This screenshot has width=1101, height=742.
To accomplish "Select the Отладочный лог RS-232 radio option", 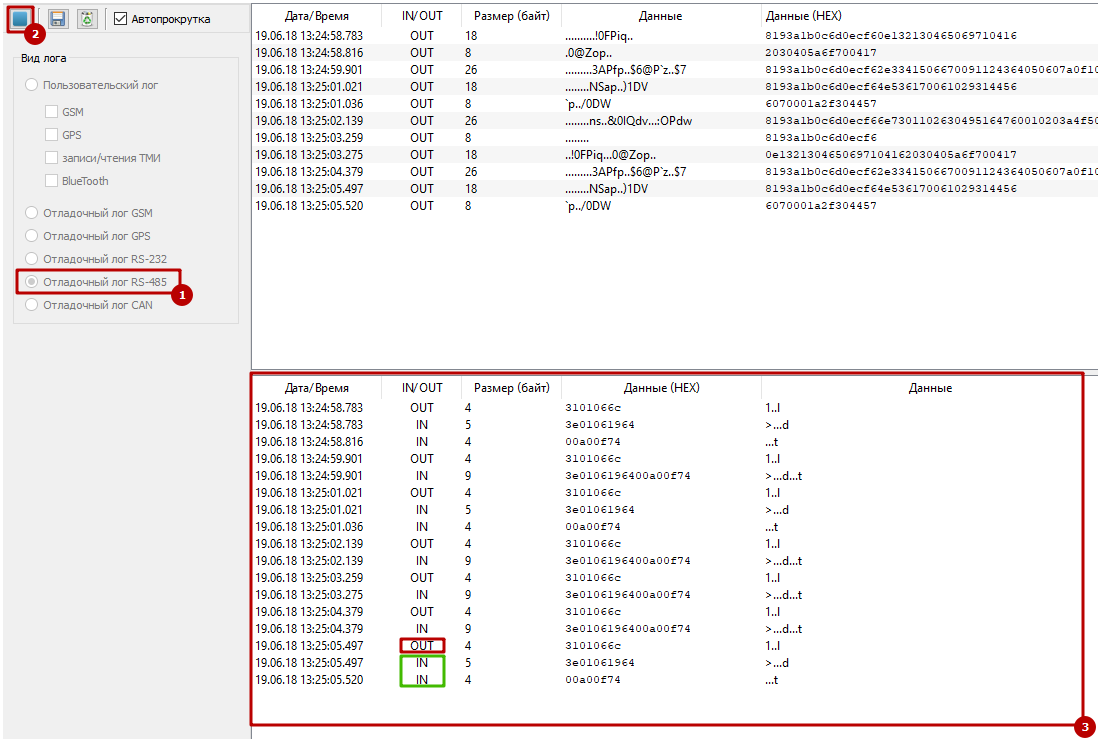I will tap(32, 259).
